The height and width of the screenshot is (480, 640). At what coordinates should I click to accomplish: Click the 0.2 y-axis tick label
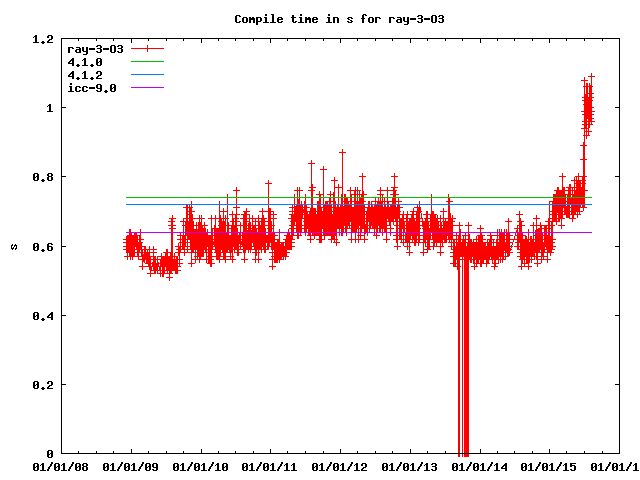click(x=42, y=385)
